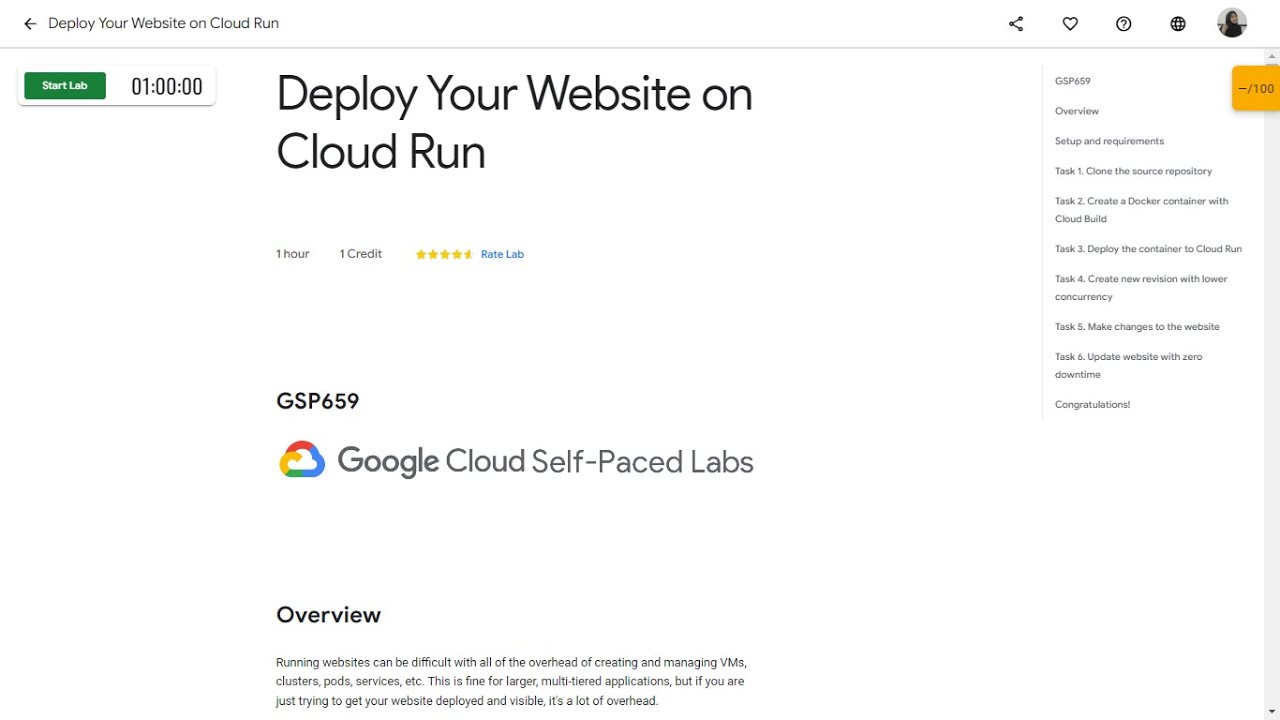This screenshot has height=720, width=1280.
Task: Click the Google Cloud logo
Action: coord(302,460)
